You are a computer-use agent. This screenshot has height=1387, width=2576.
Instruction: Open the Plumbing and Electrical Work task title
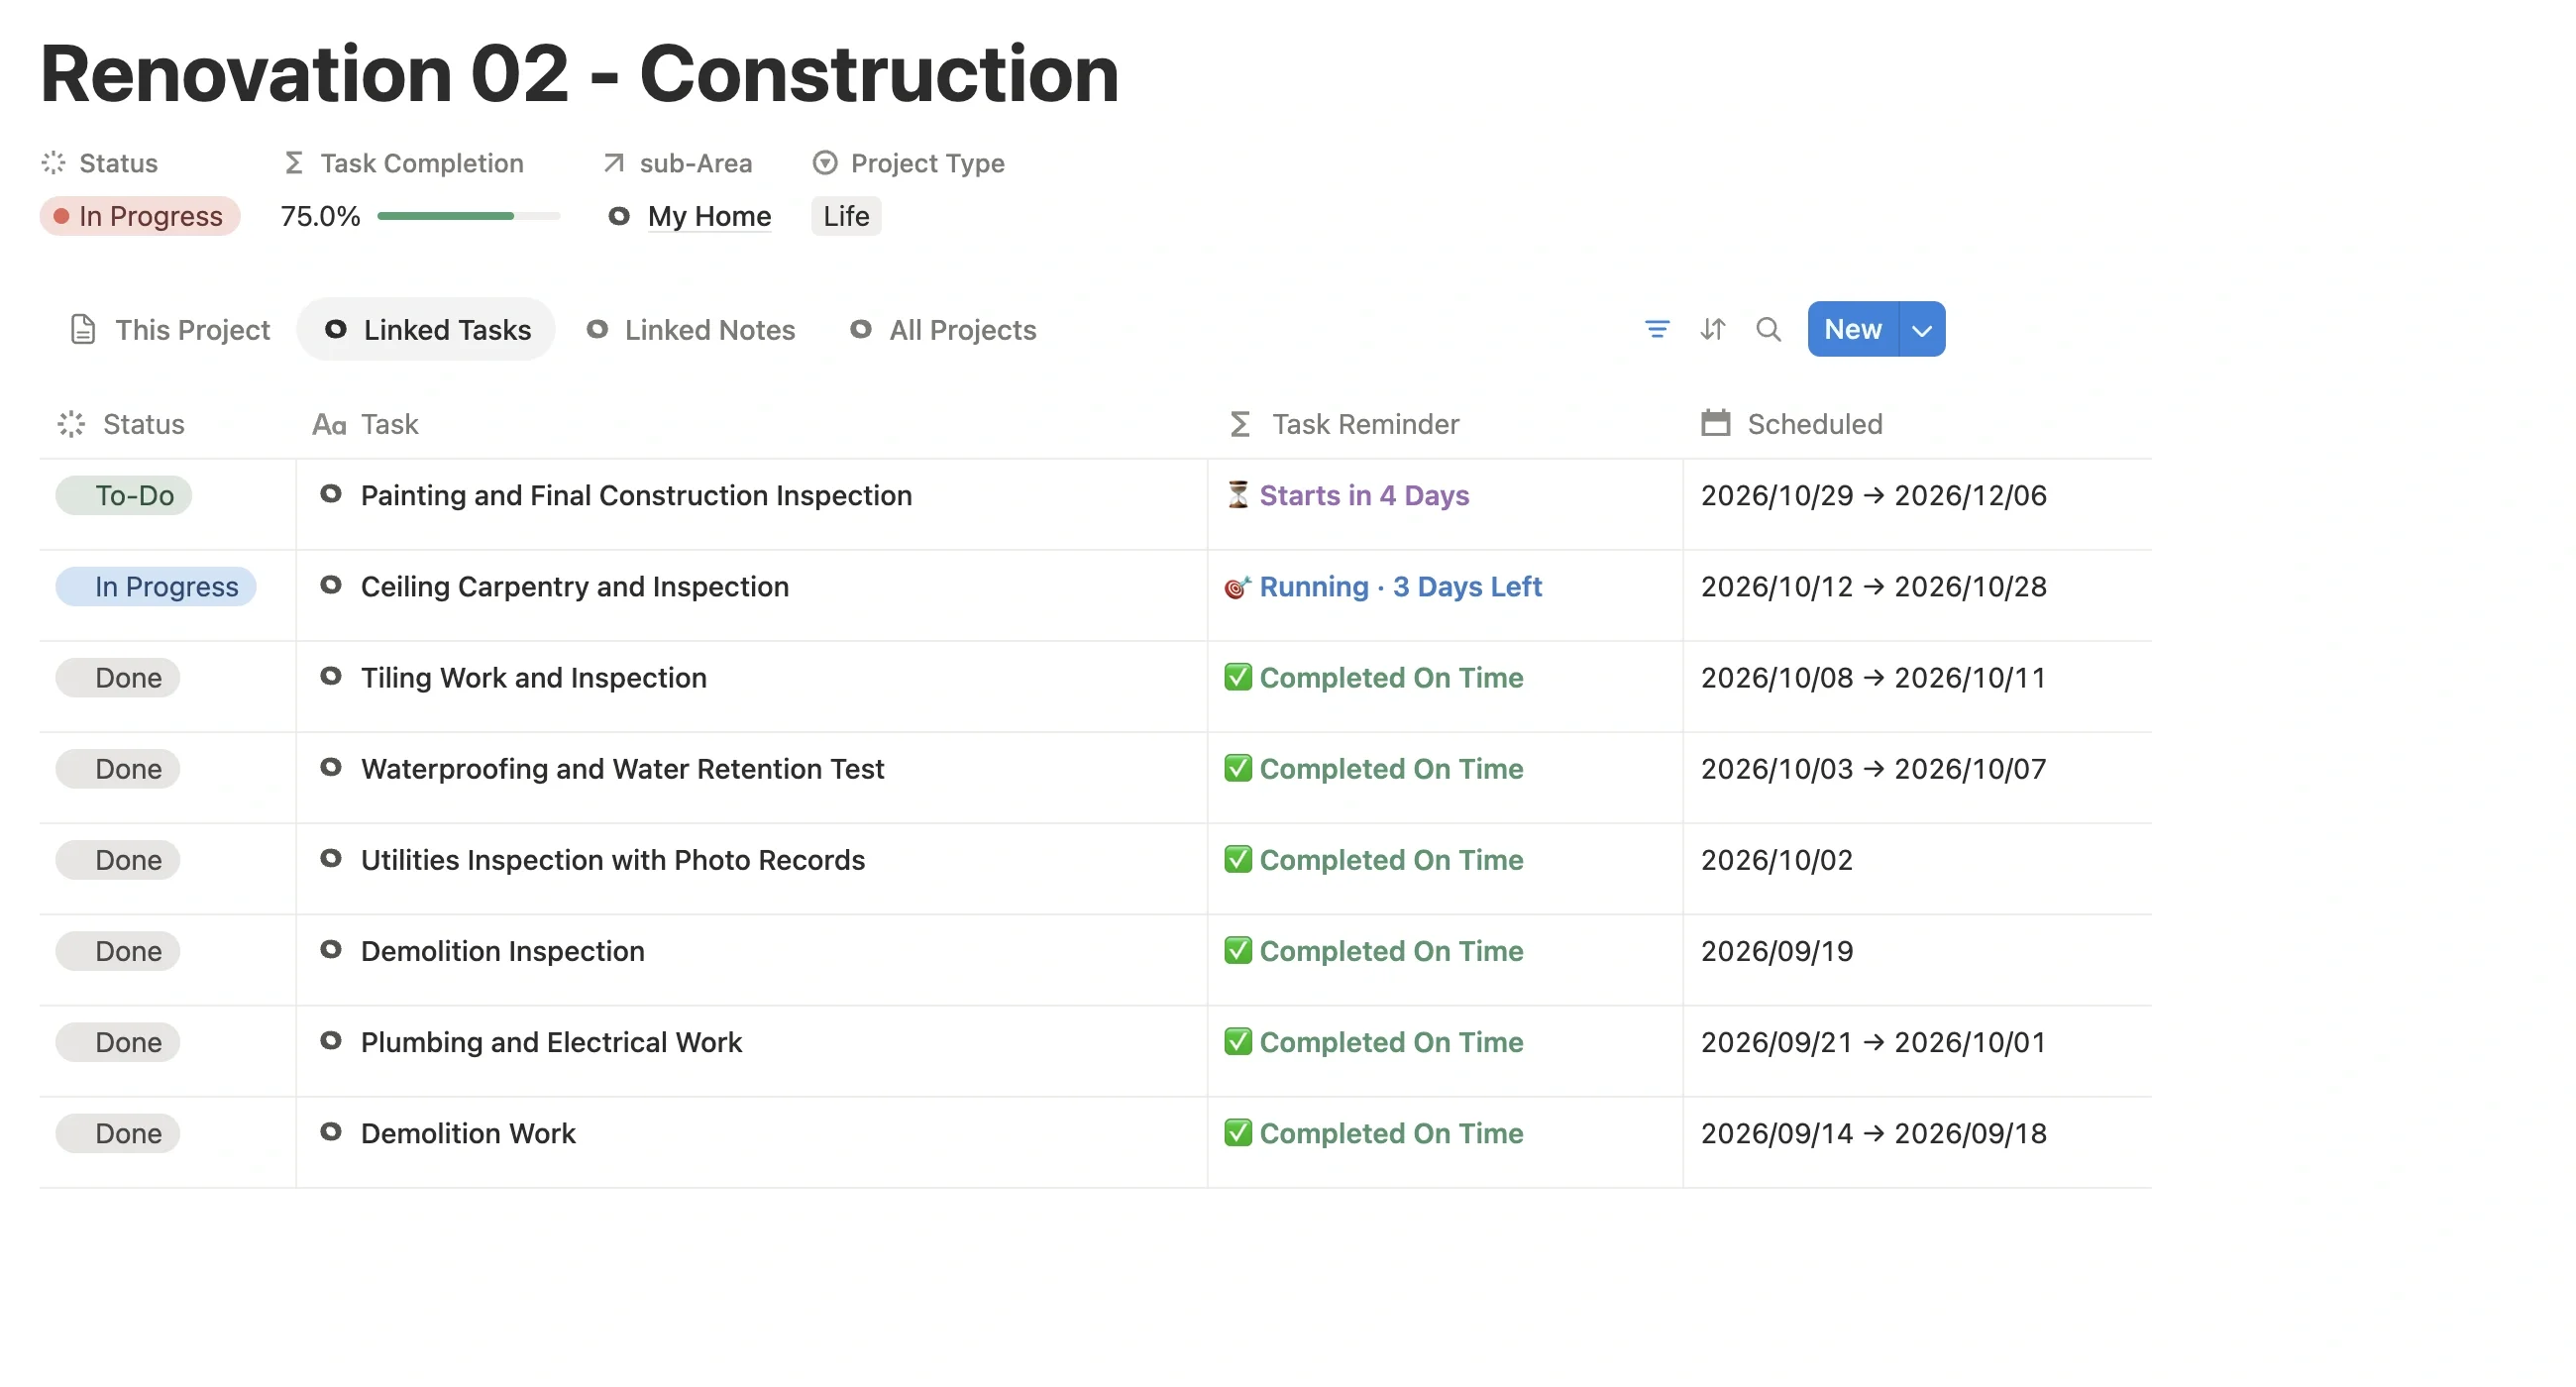pos(551,1042)
